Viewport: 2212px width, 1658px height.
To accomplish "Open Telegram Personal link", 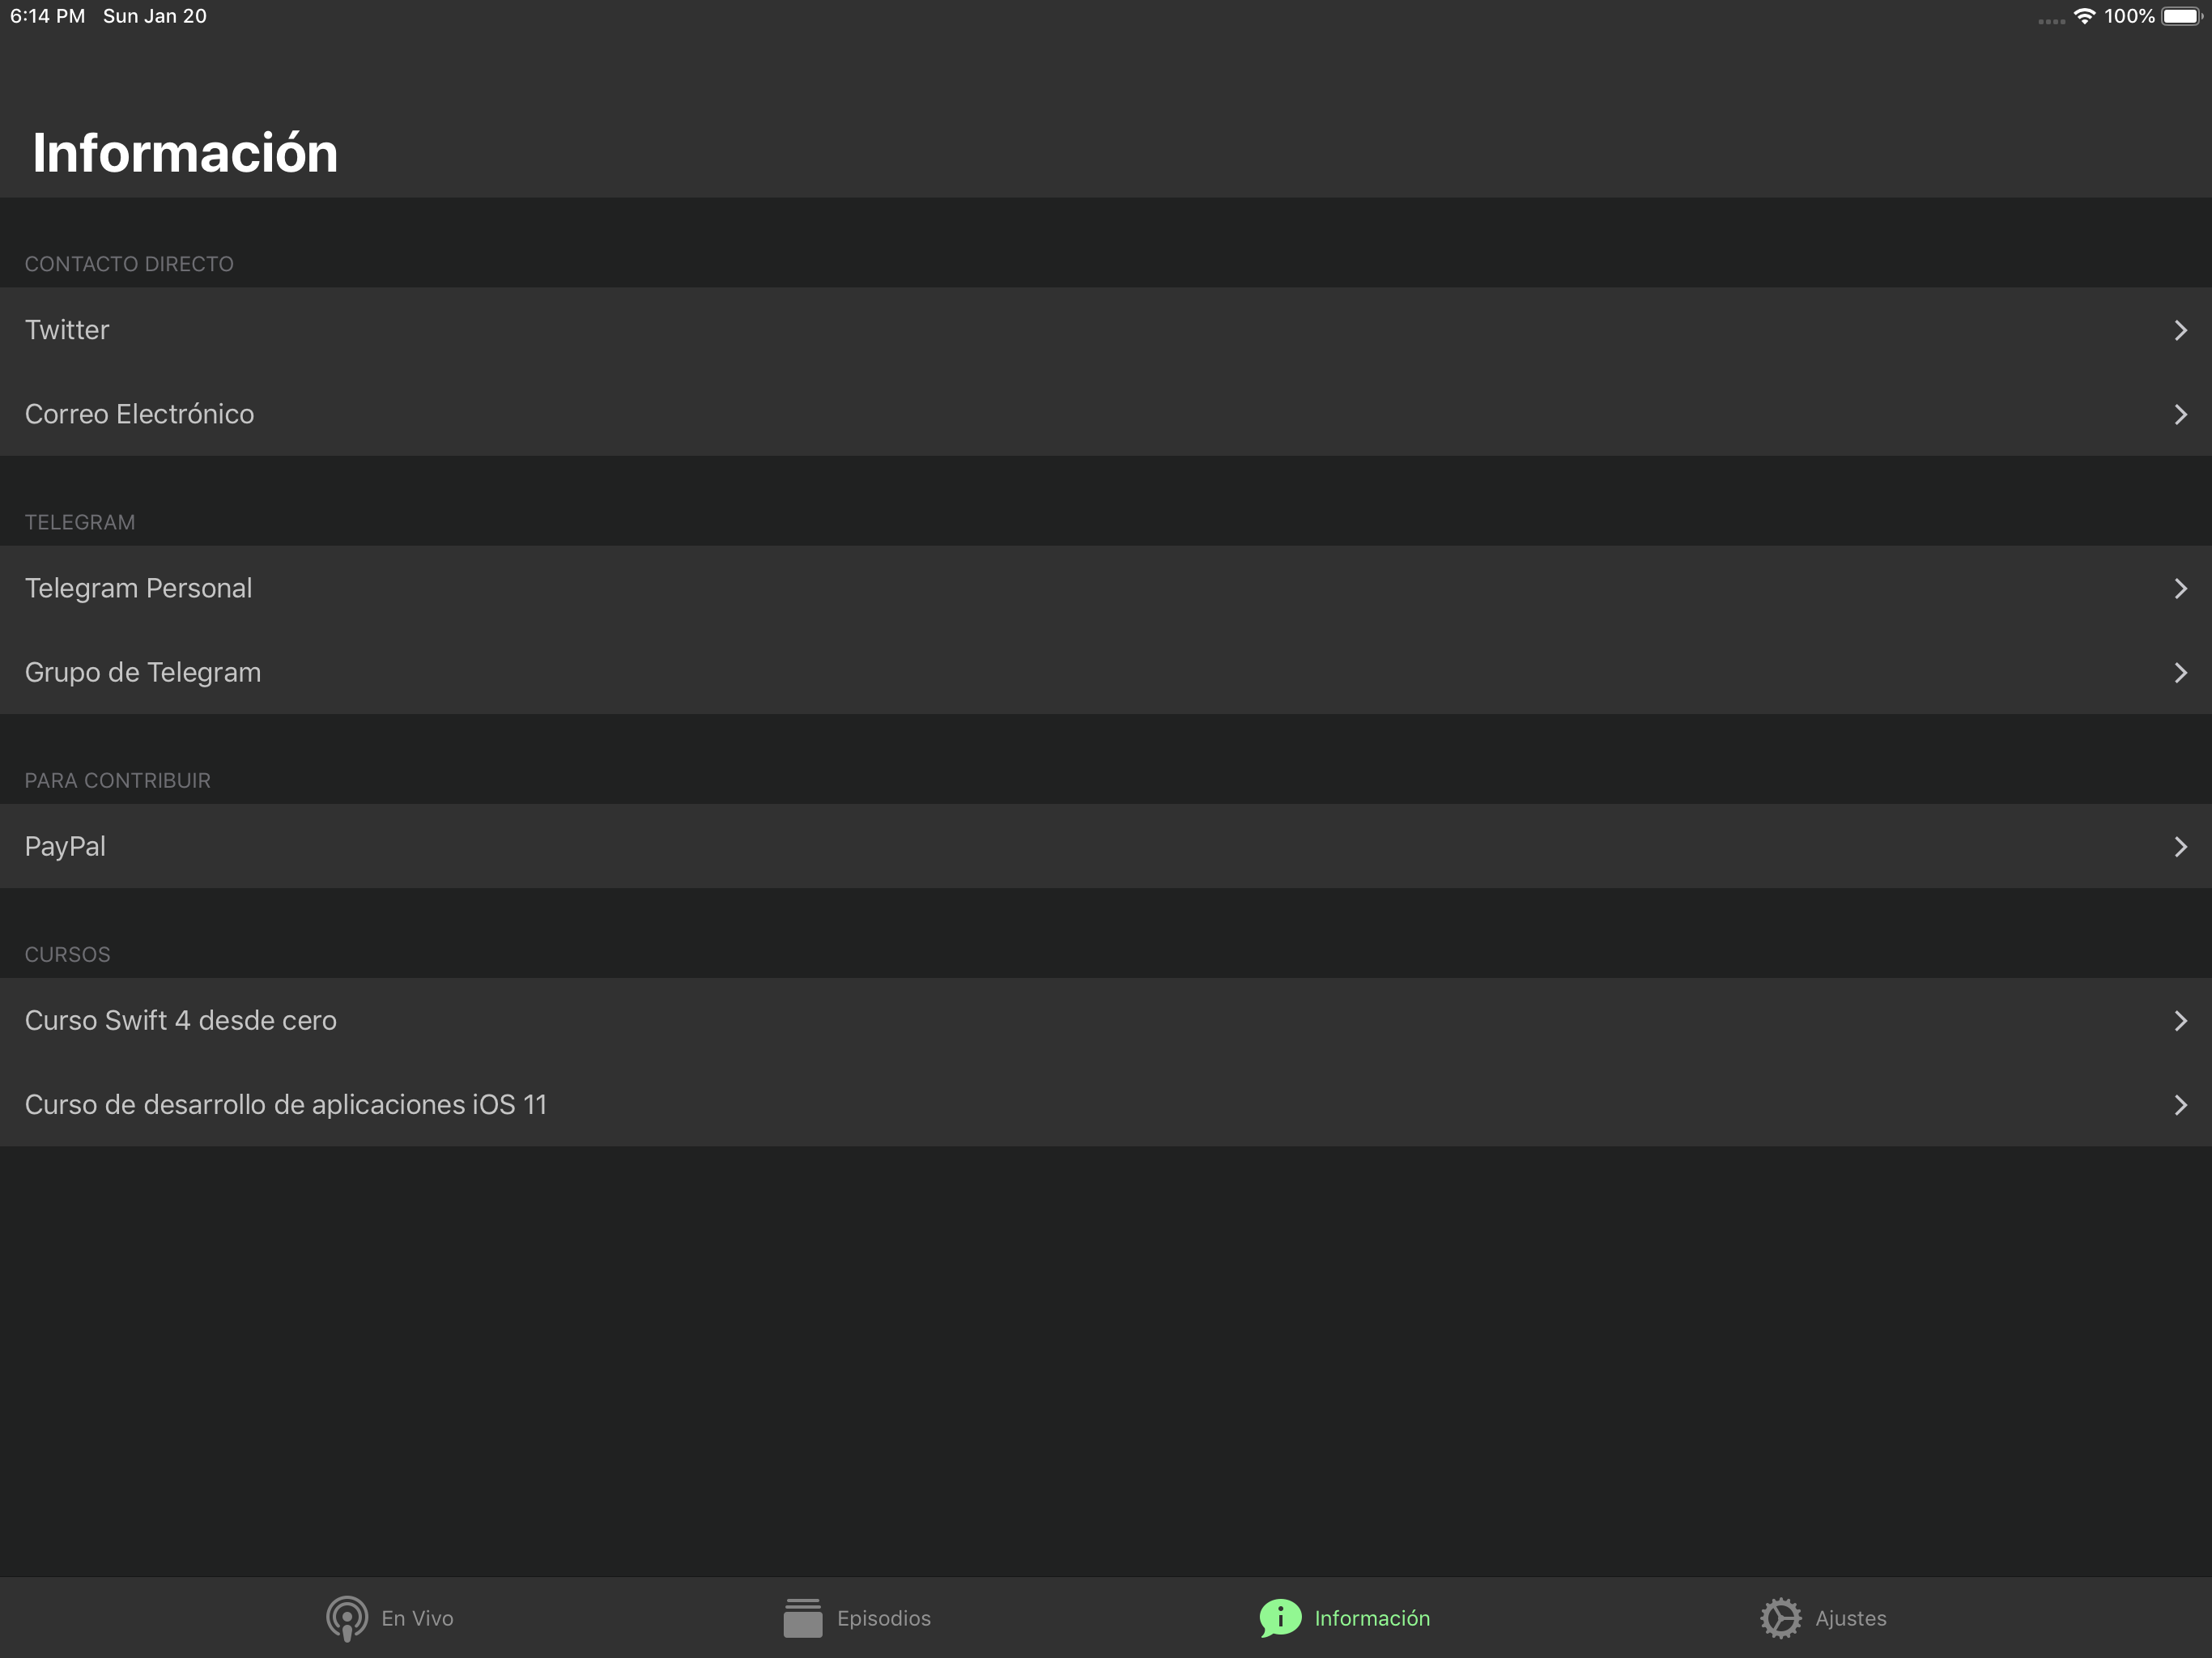I will [1106, 588].
